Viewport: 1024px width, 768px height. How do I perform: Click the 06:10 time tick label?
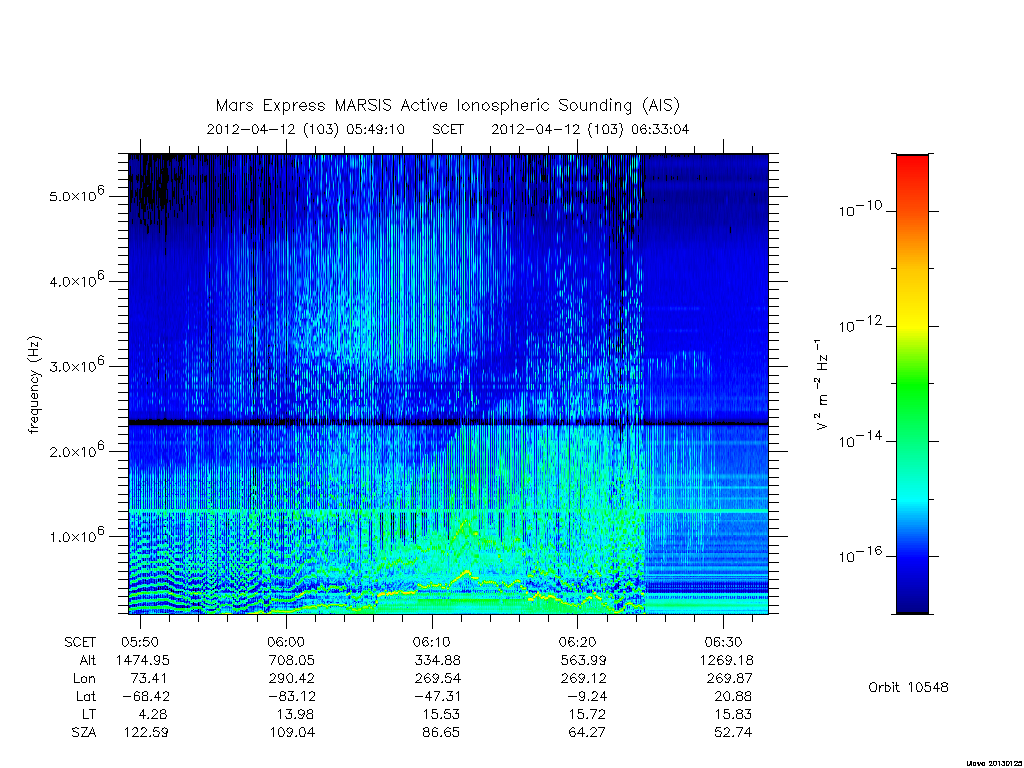[x=432, y=642]
